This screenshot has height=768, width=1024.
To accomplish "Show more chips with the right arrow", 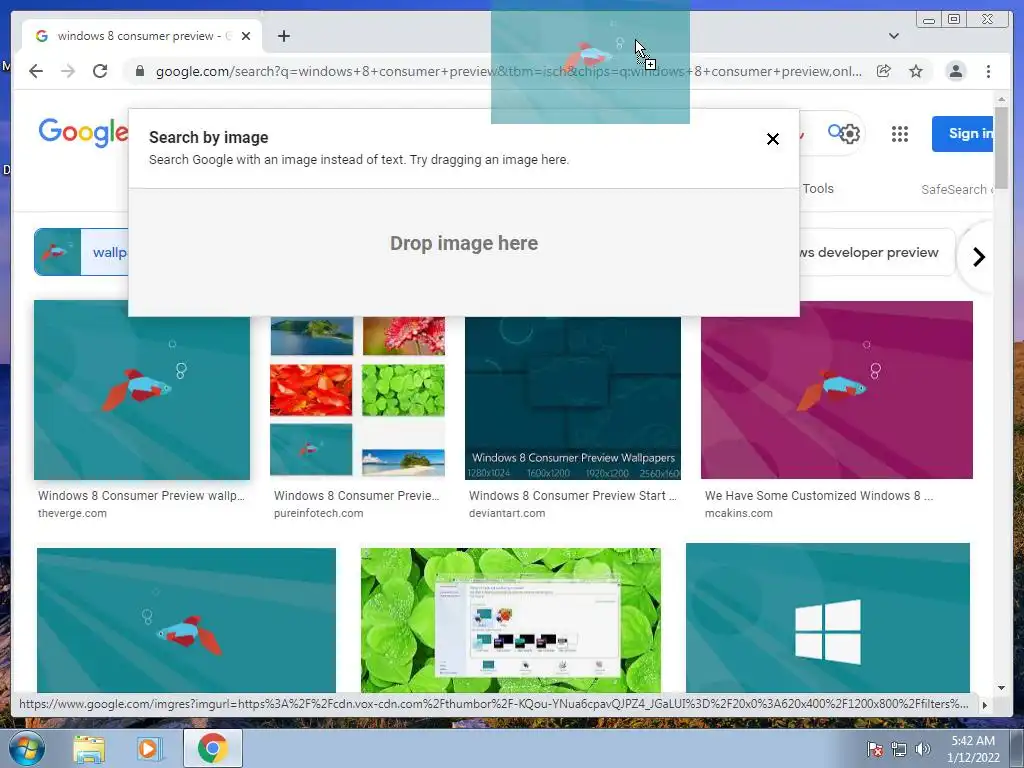I will pyautogui.click(x=978, y=257).
